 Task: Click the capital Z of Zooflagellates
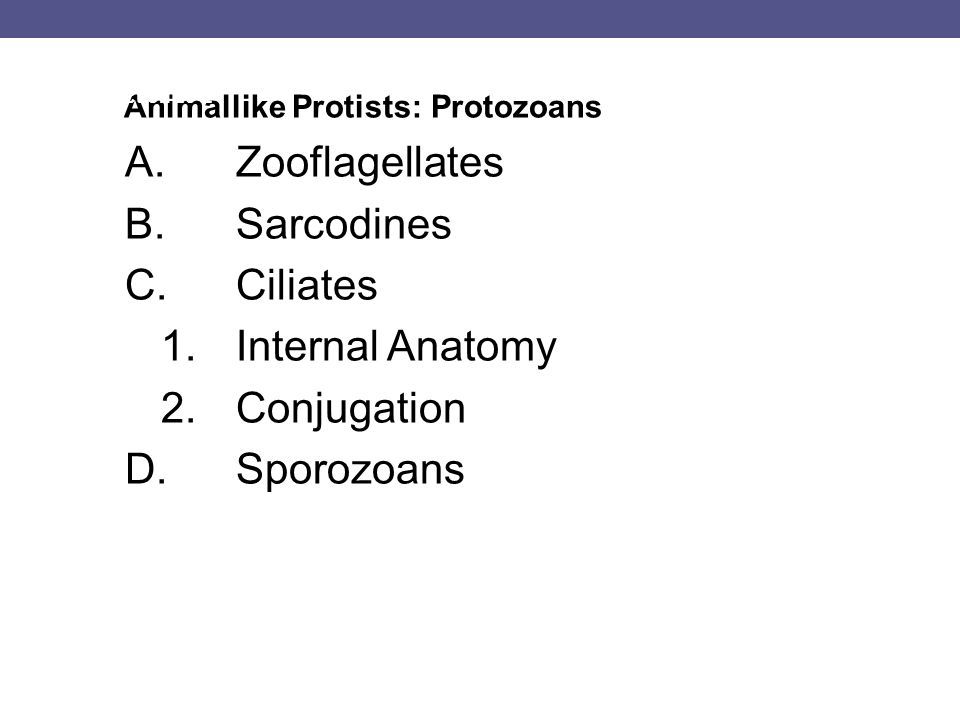[249, 162]
